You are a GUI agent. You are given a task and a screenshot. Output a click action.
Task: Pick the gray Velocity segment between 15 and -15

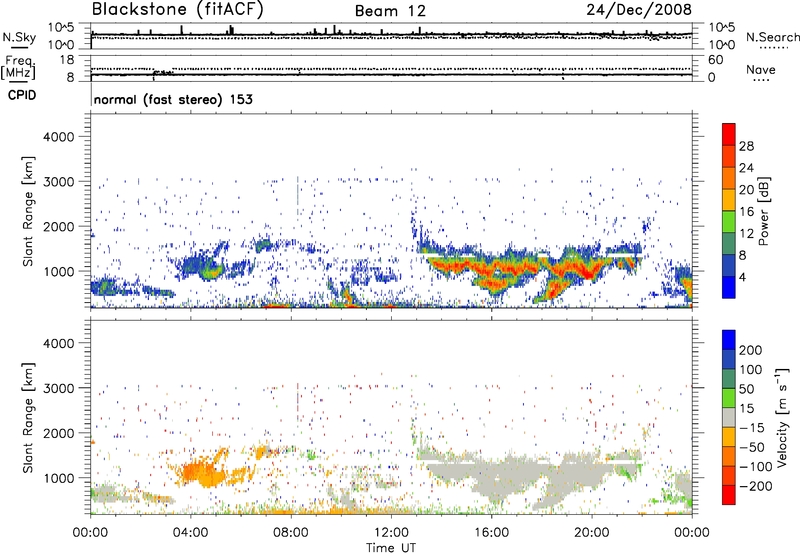(x=729, y=417)
